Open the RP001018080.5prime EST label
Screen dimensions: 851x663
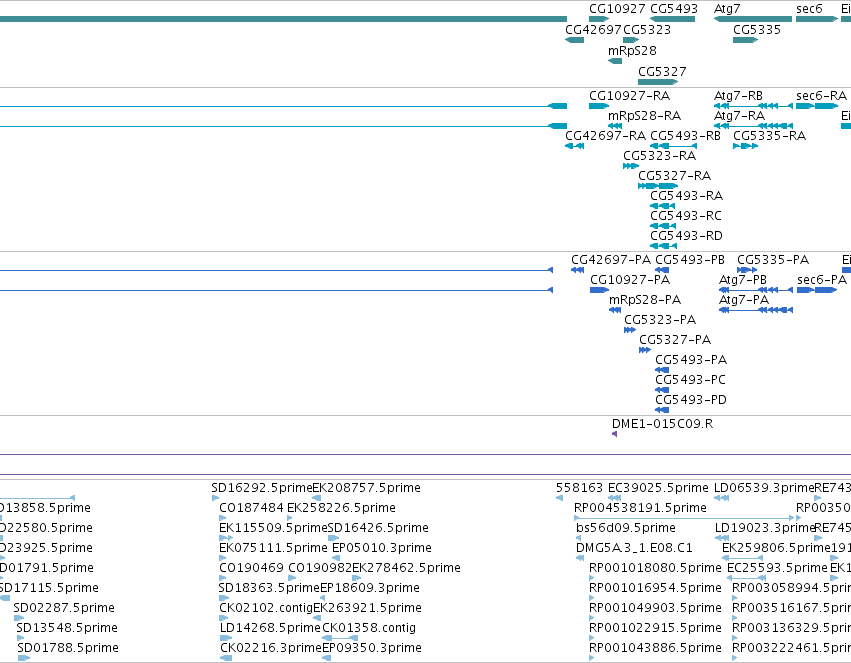655,569
